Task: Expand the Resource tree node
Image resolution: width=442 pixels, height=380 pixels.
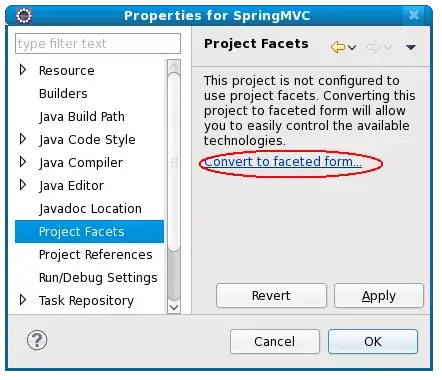Action: coord(23,70)
